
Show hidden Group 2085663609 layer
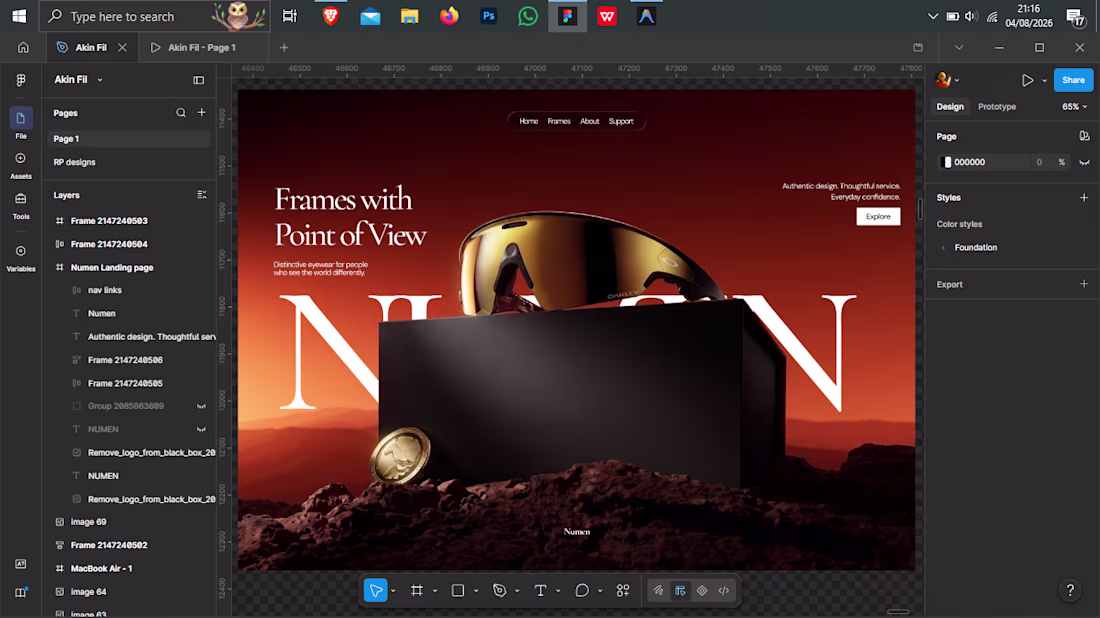[x=201, y=406]
